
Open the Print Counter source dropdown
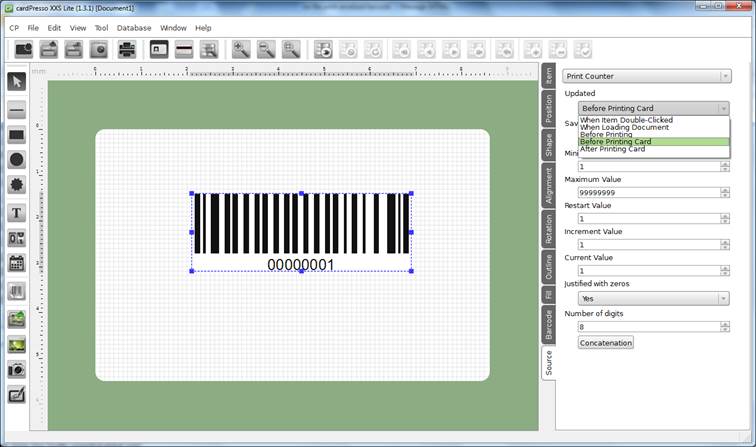click(x=647, y=76)
